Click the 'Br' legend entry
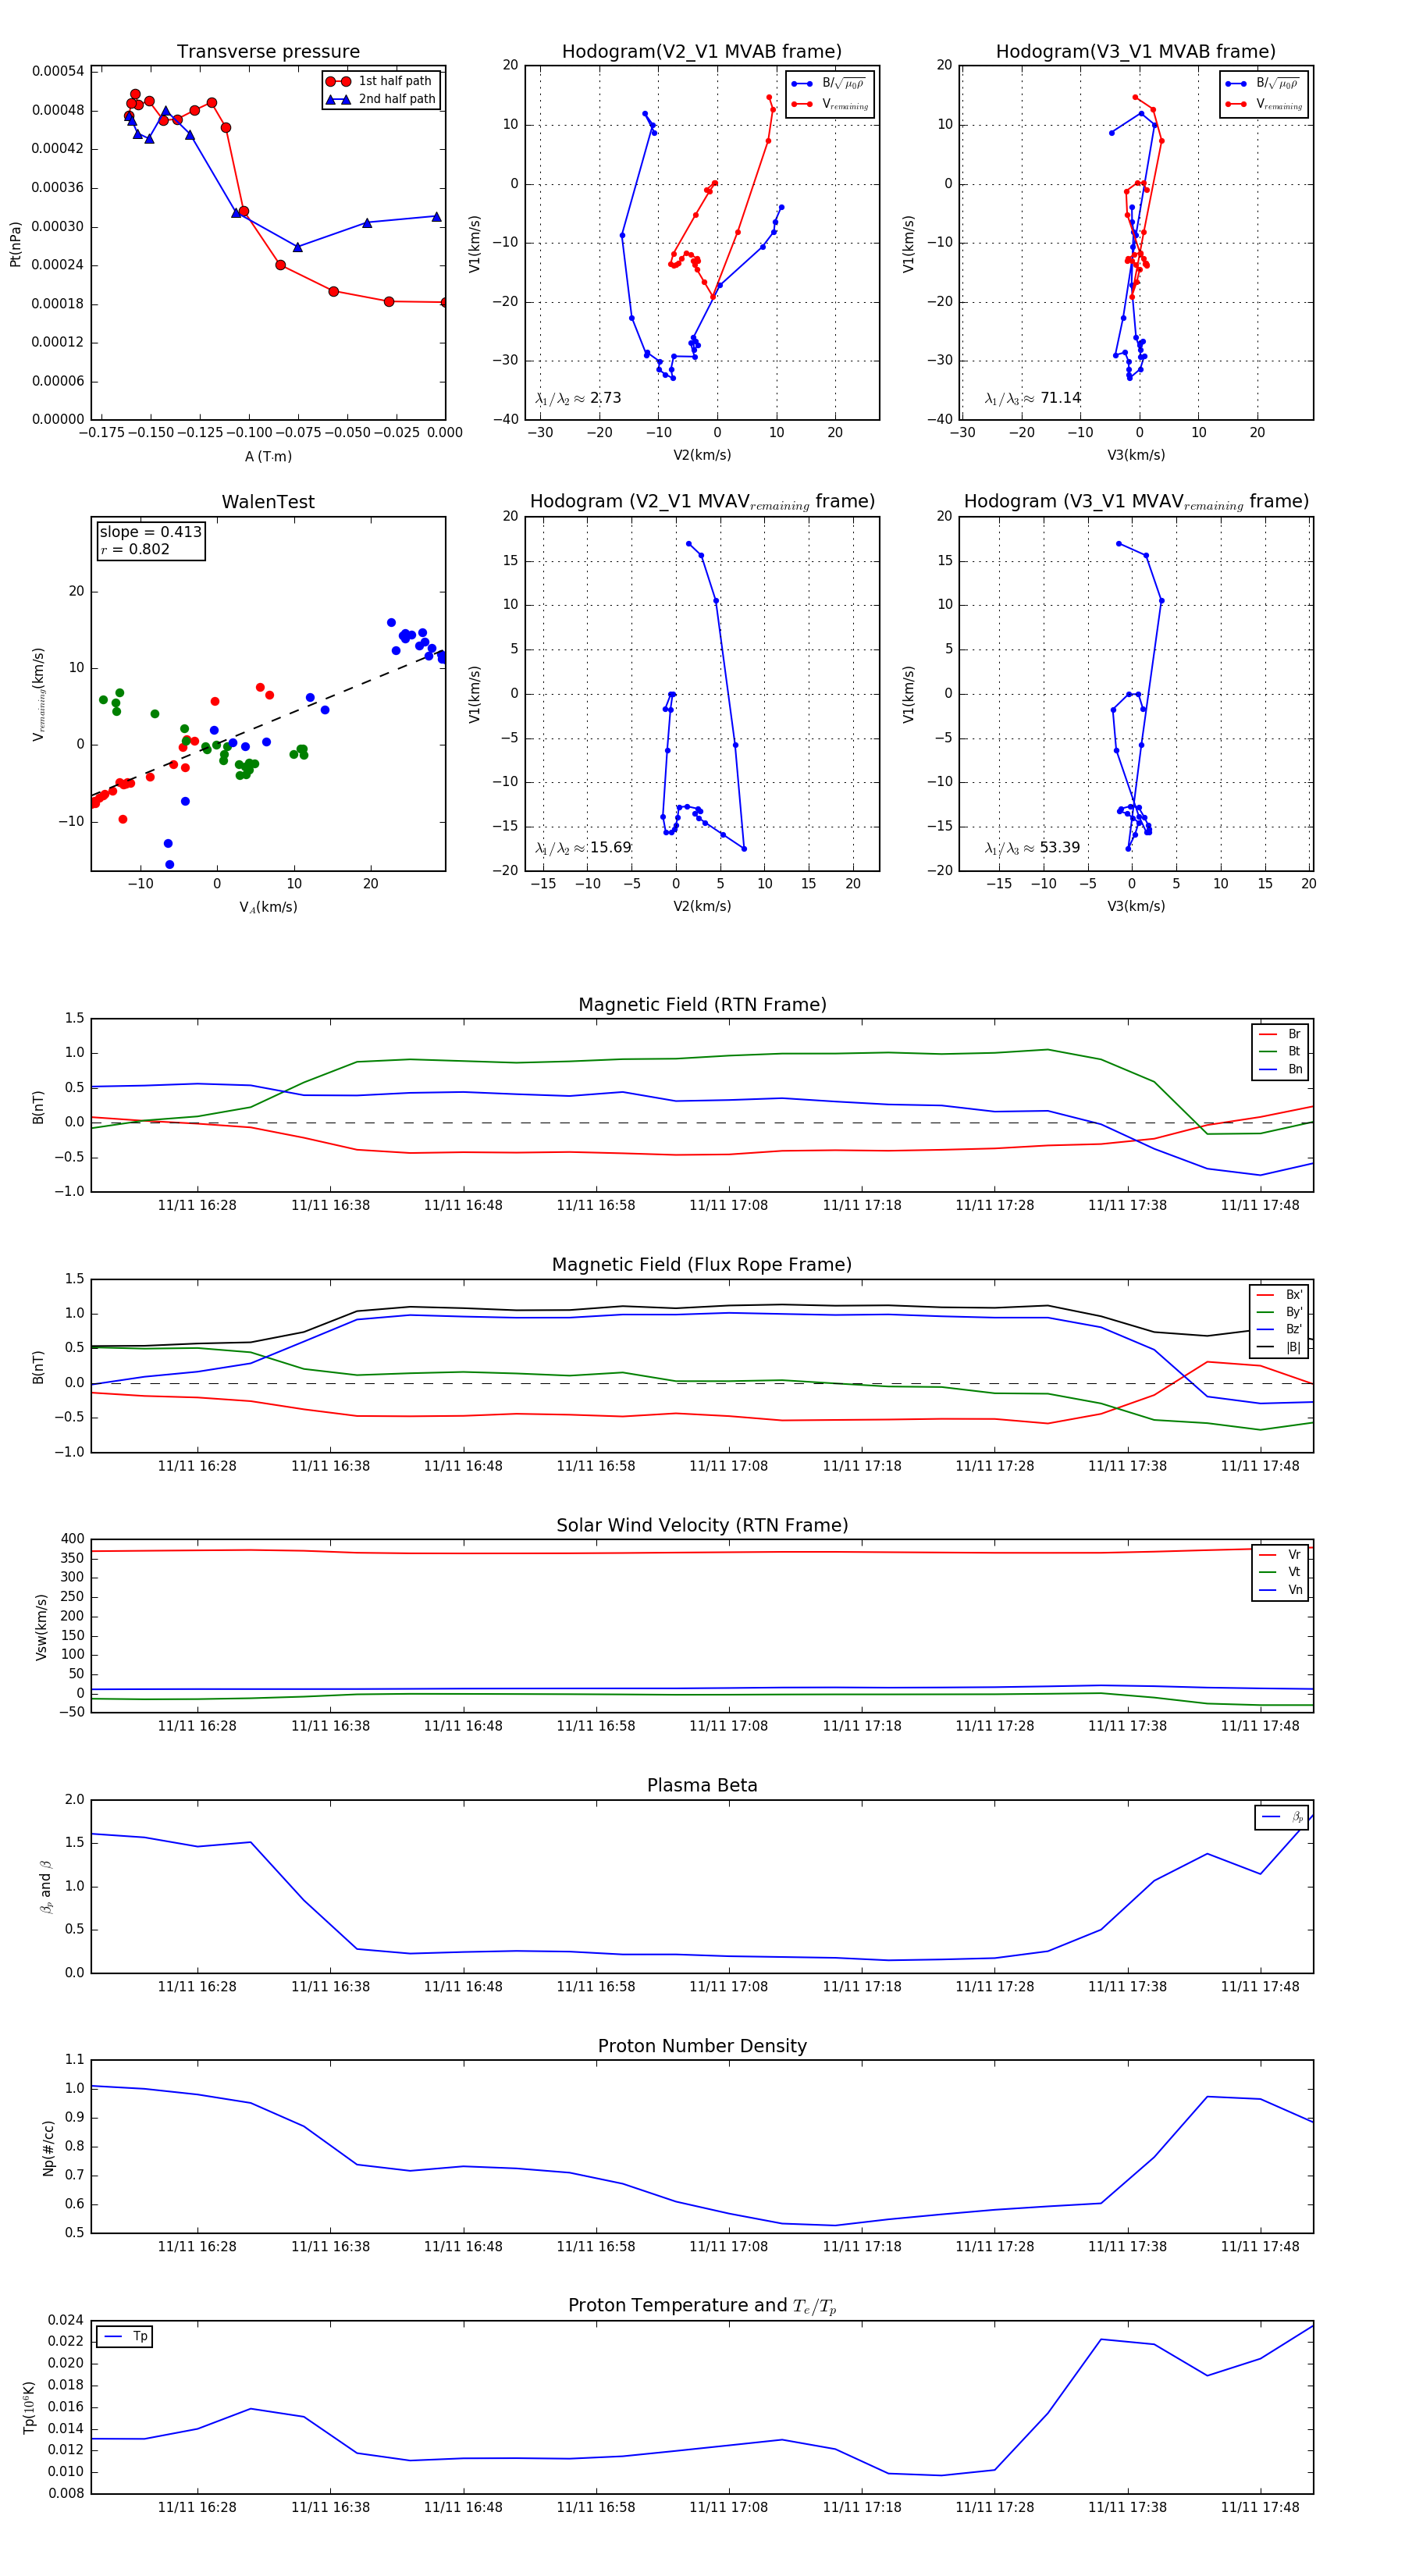The image size is (1405, 2576). click(x=1280, y=1034)
